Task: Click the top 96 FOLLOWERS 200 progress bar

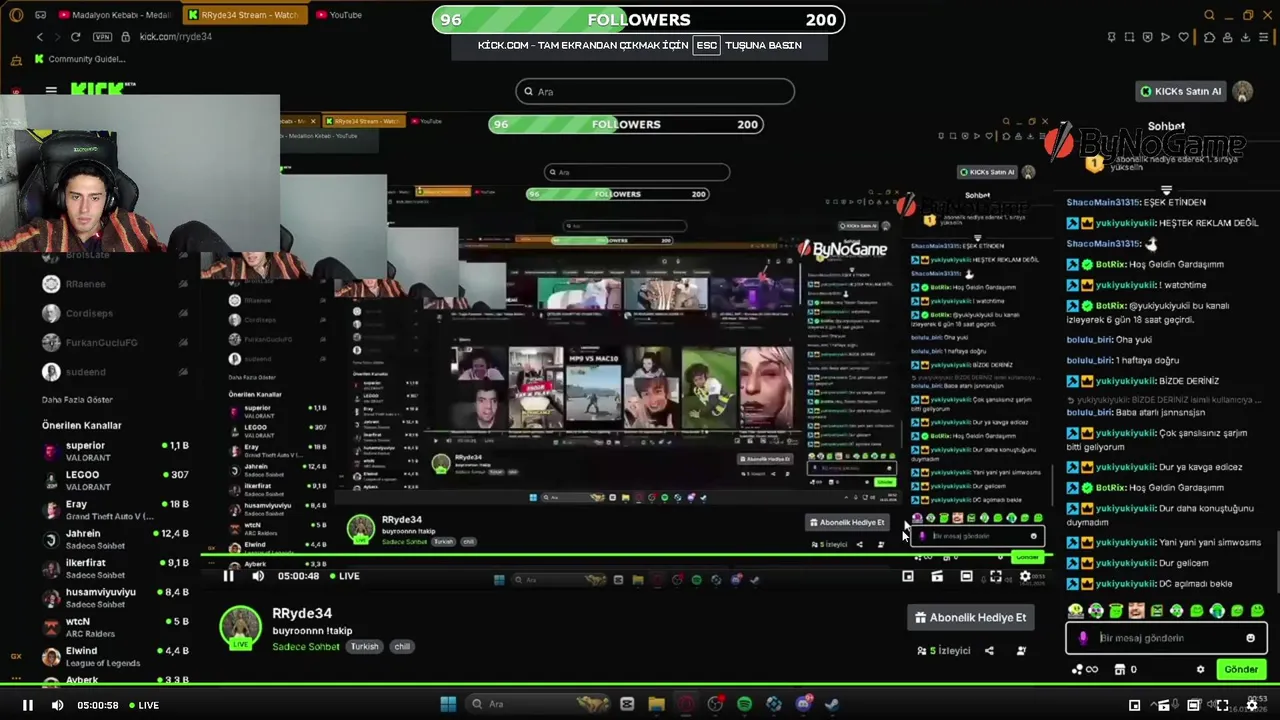Action: (639, 20)
